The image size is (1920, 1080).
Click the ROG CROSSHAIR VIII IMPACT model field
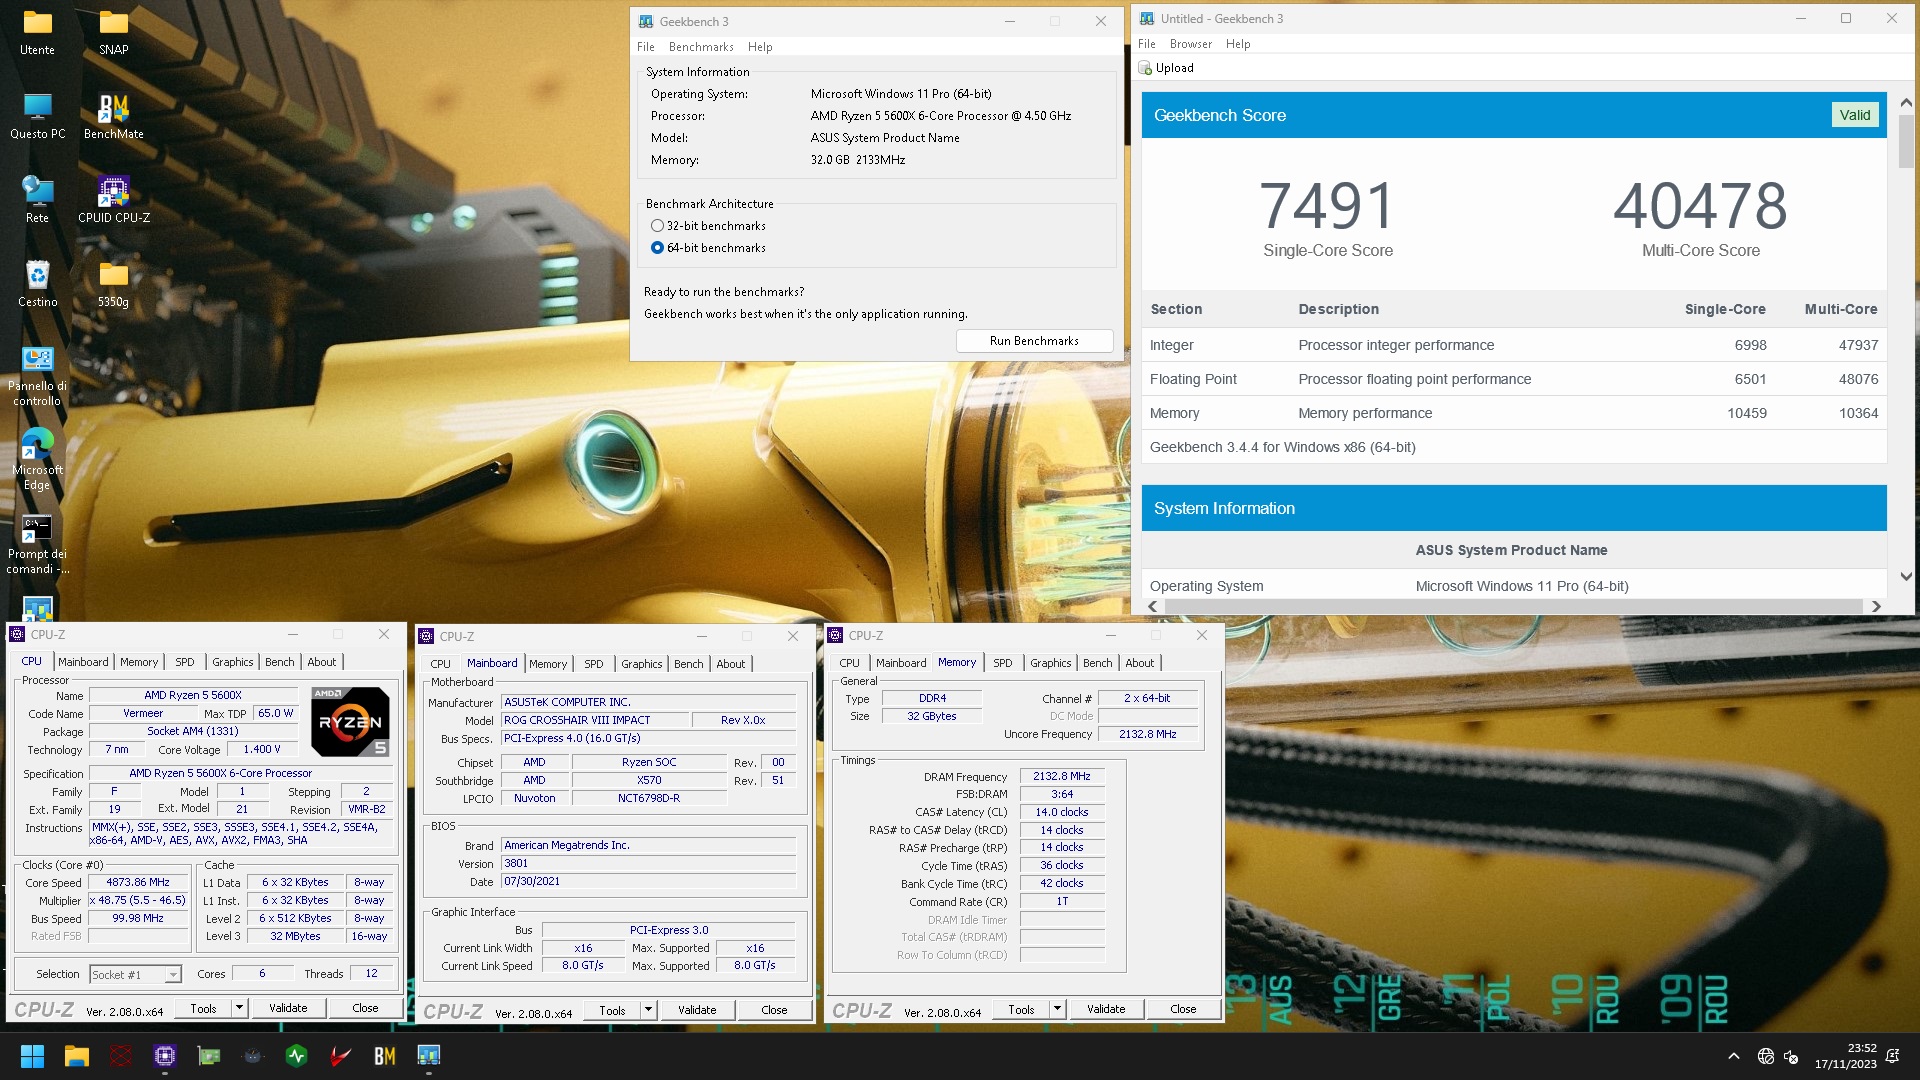click(x=595, y=720)
